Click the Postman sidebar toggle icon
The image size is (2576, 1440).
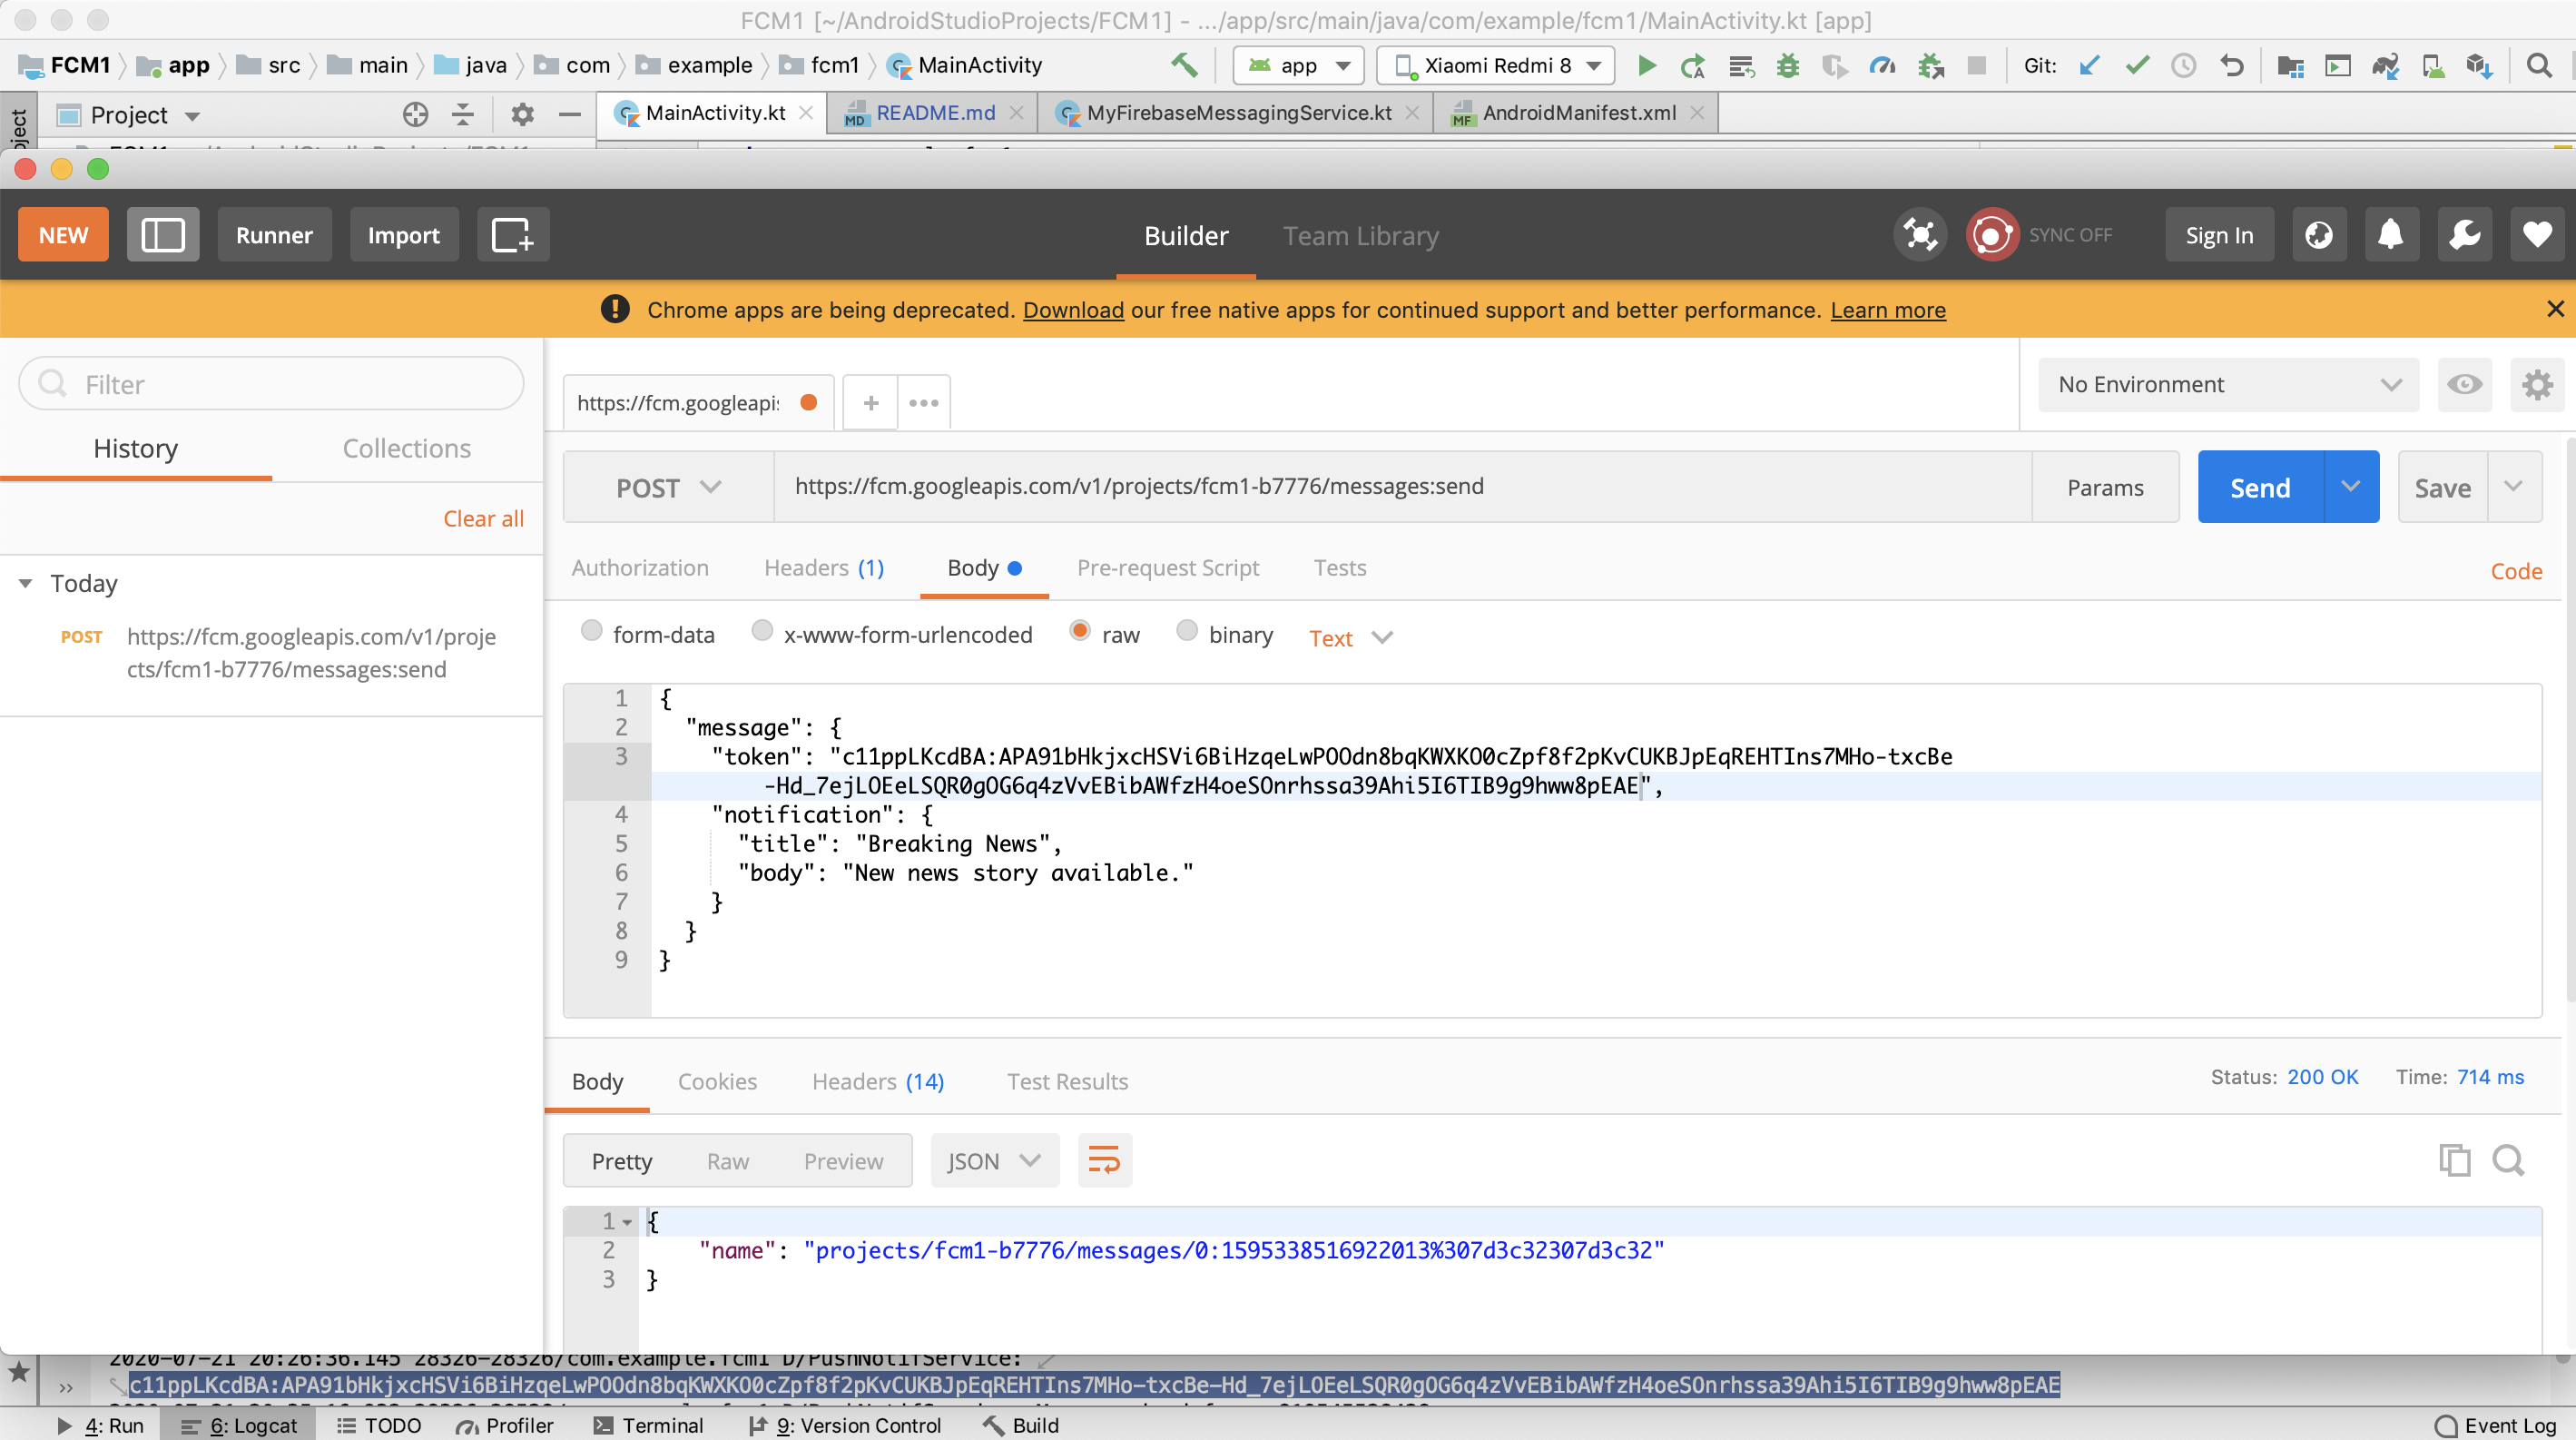coord(162,235)
